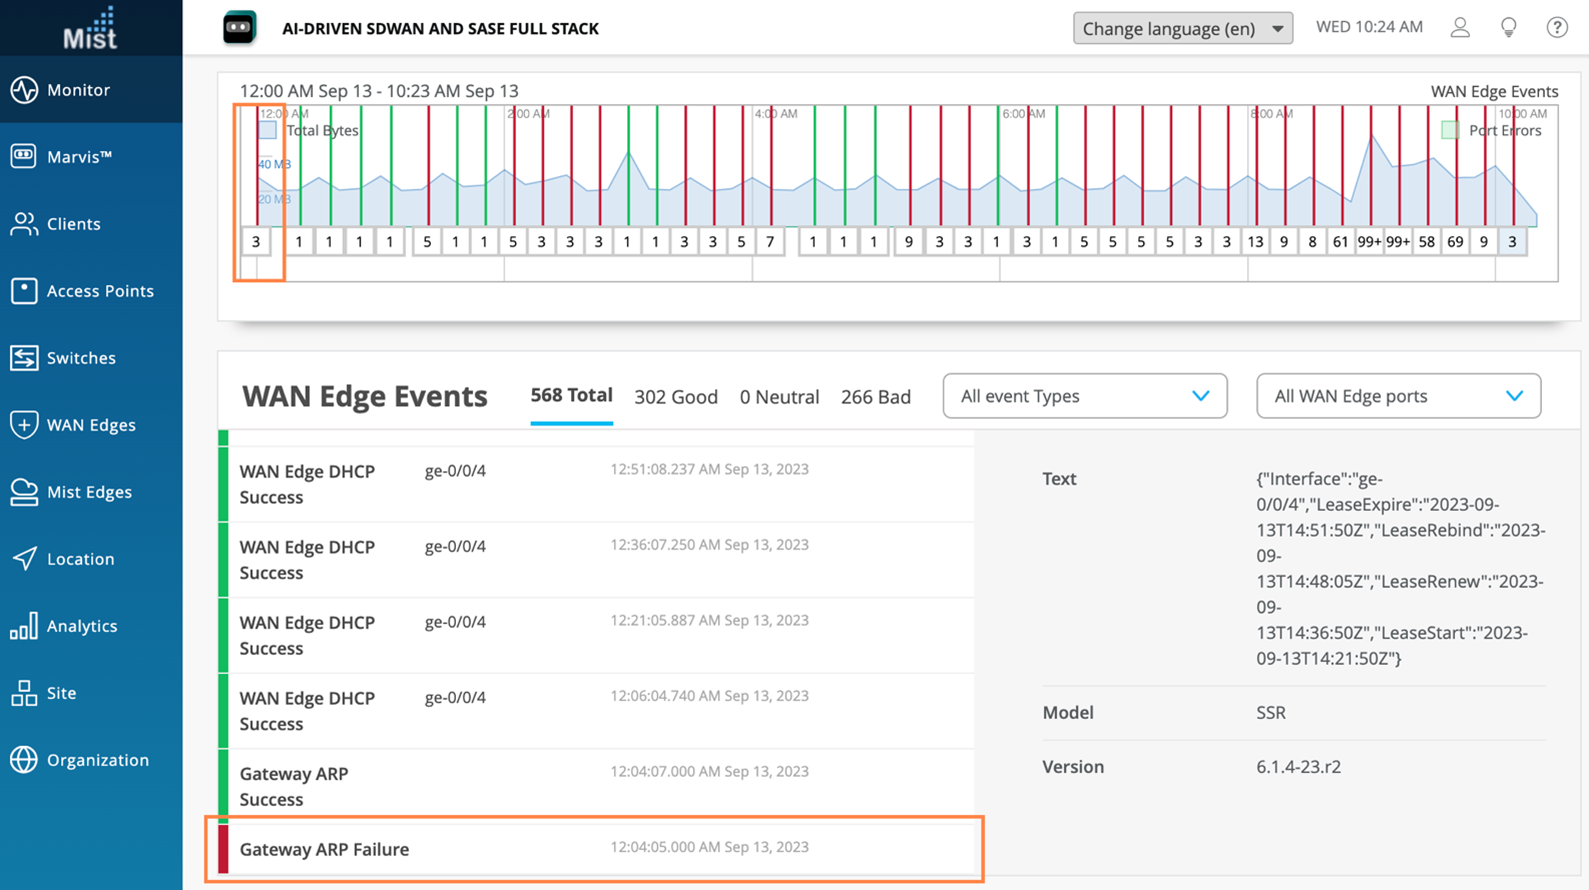Expand All event Types dropdown
The width and height of the screenshot is (1589, 890).
pos(1084,396)
